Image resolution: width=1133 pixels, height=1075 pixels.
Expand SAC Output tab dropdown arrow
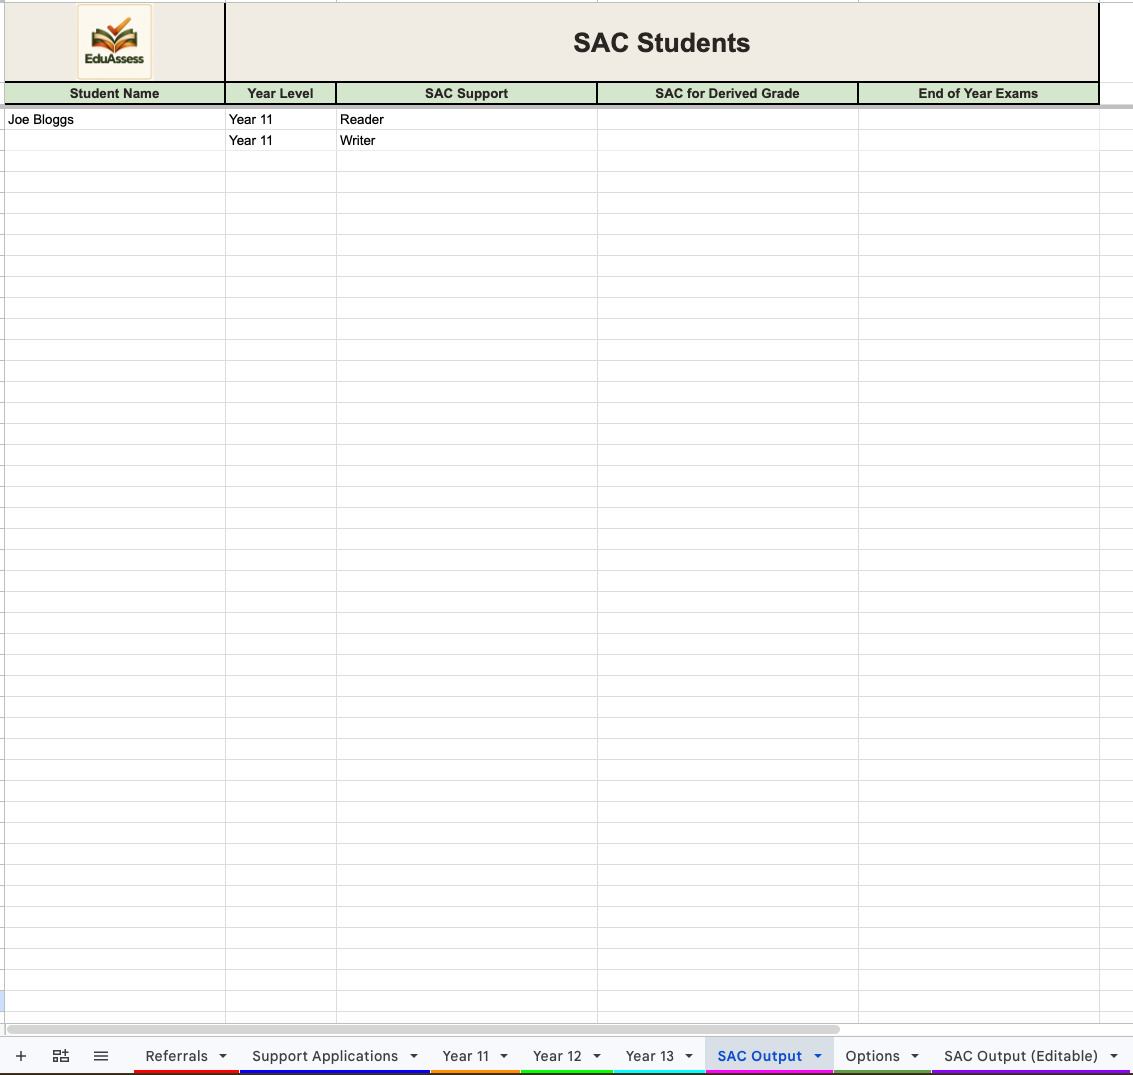click(818, 1056)
